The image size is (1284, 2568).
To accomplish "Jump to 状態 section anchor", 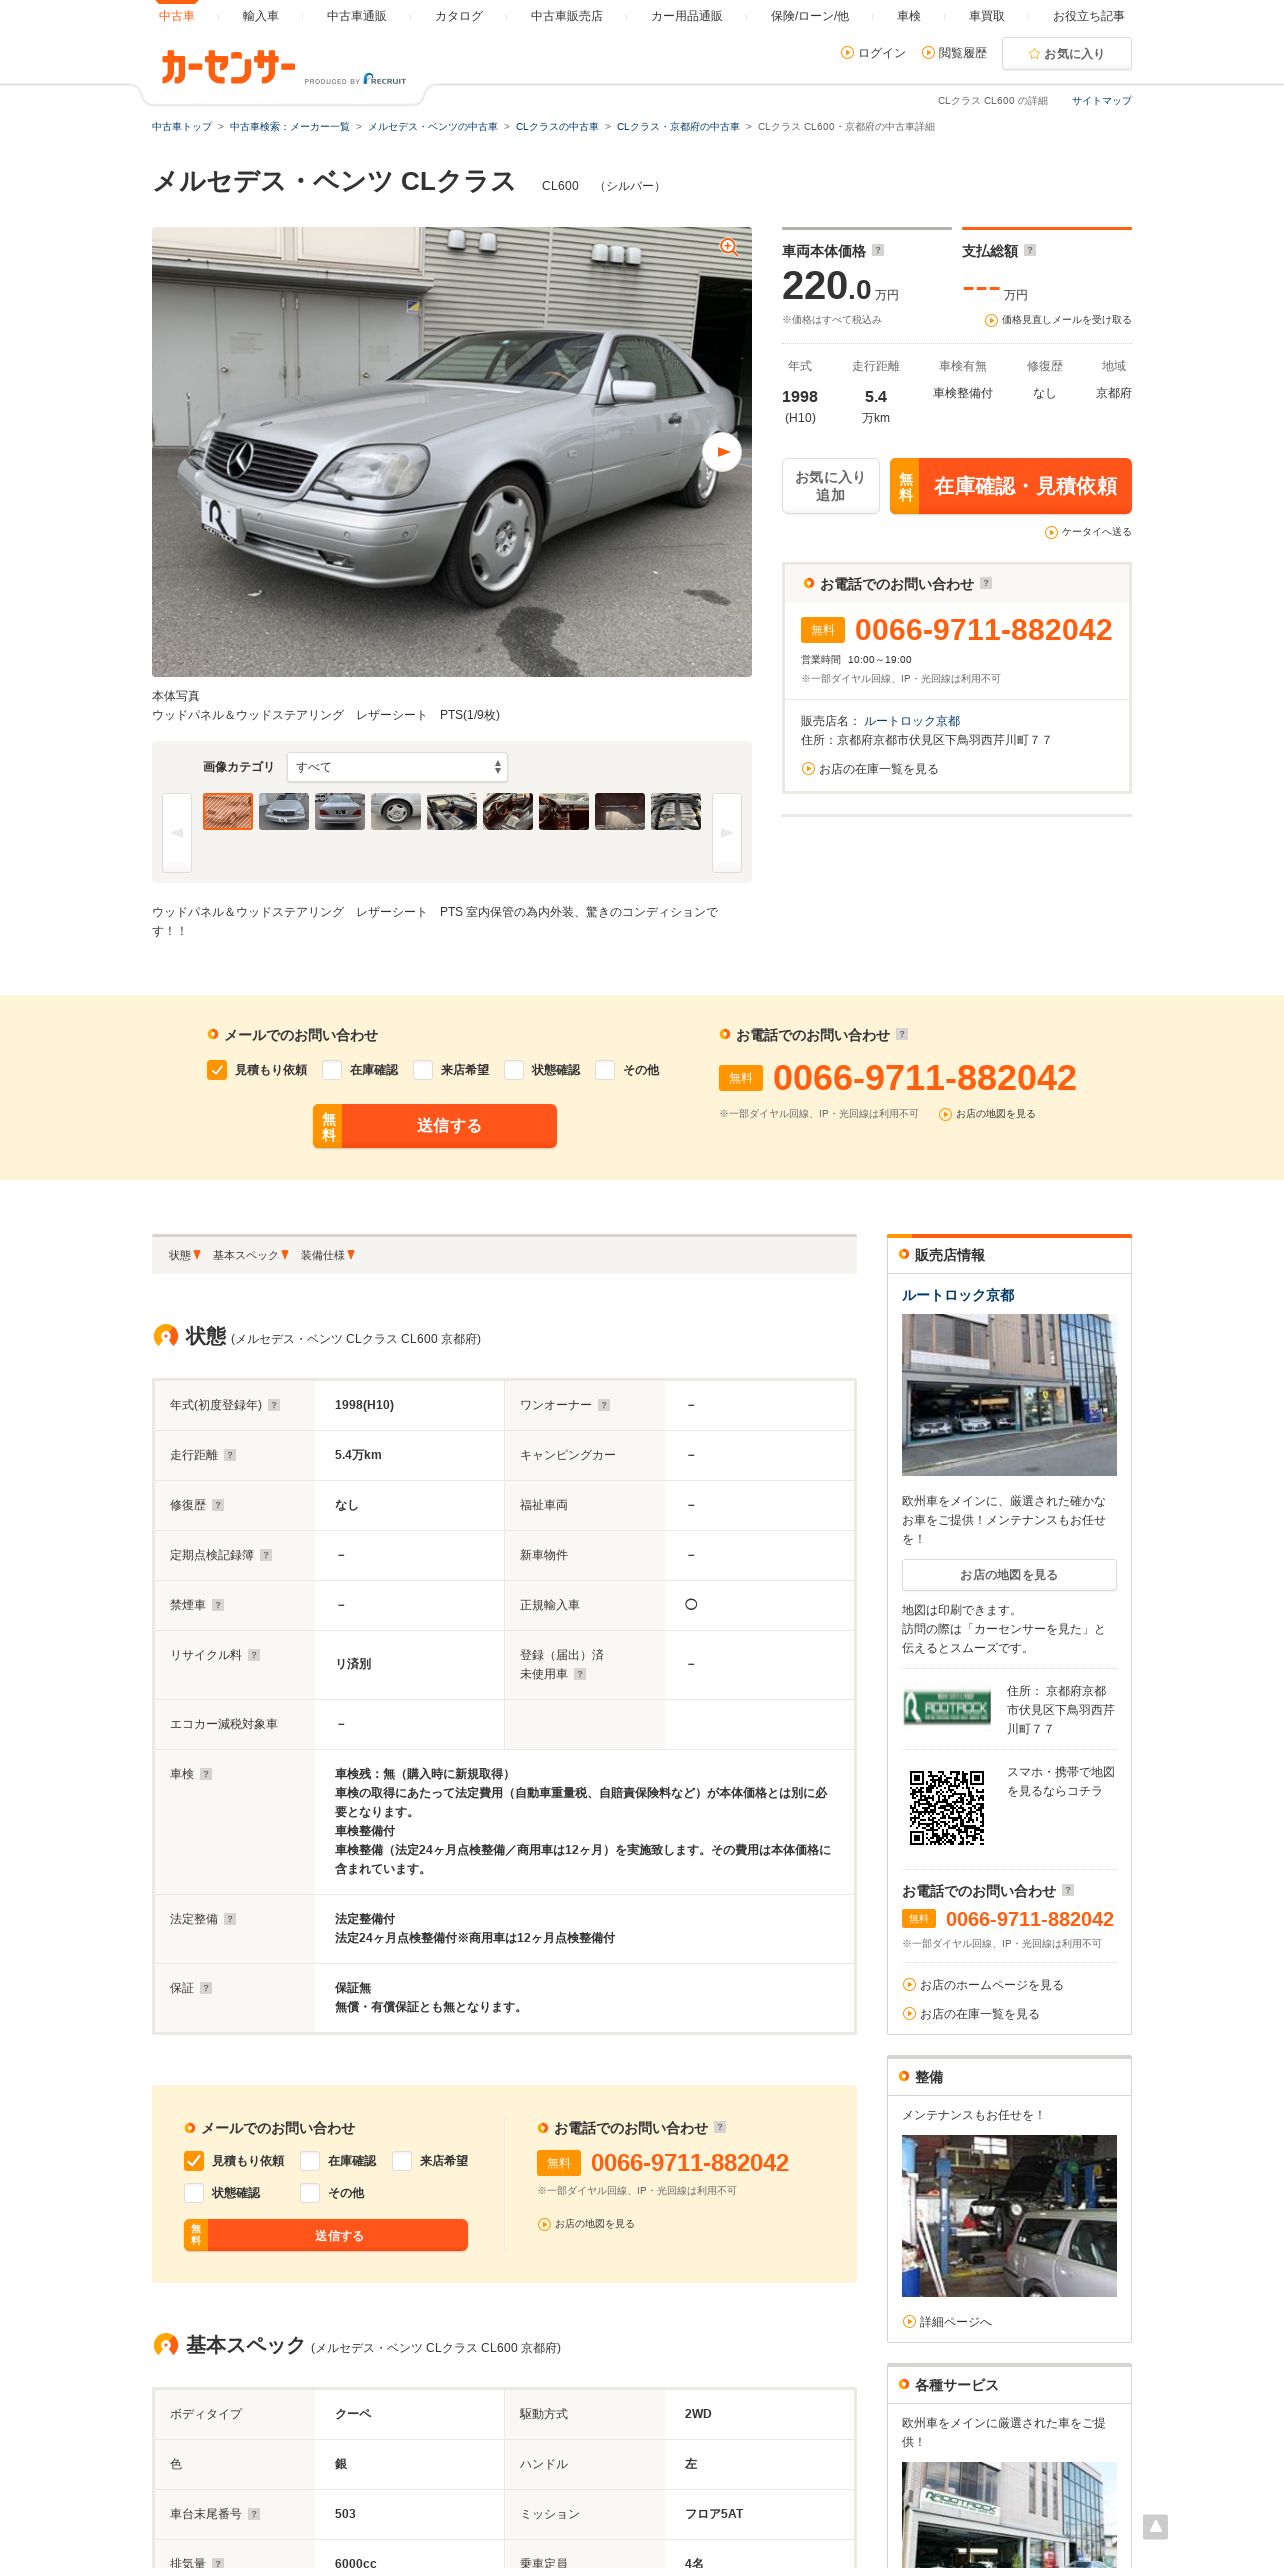I will point(184,1255).
